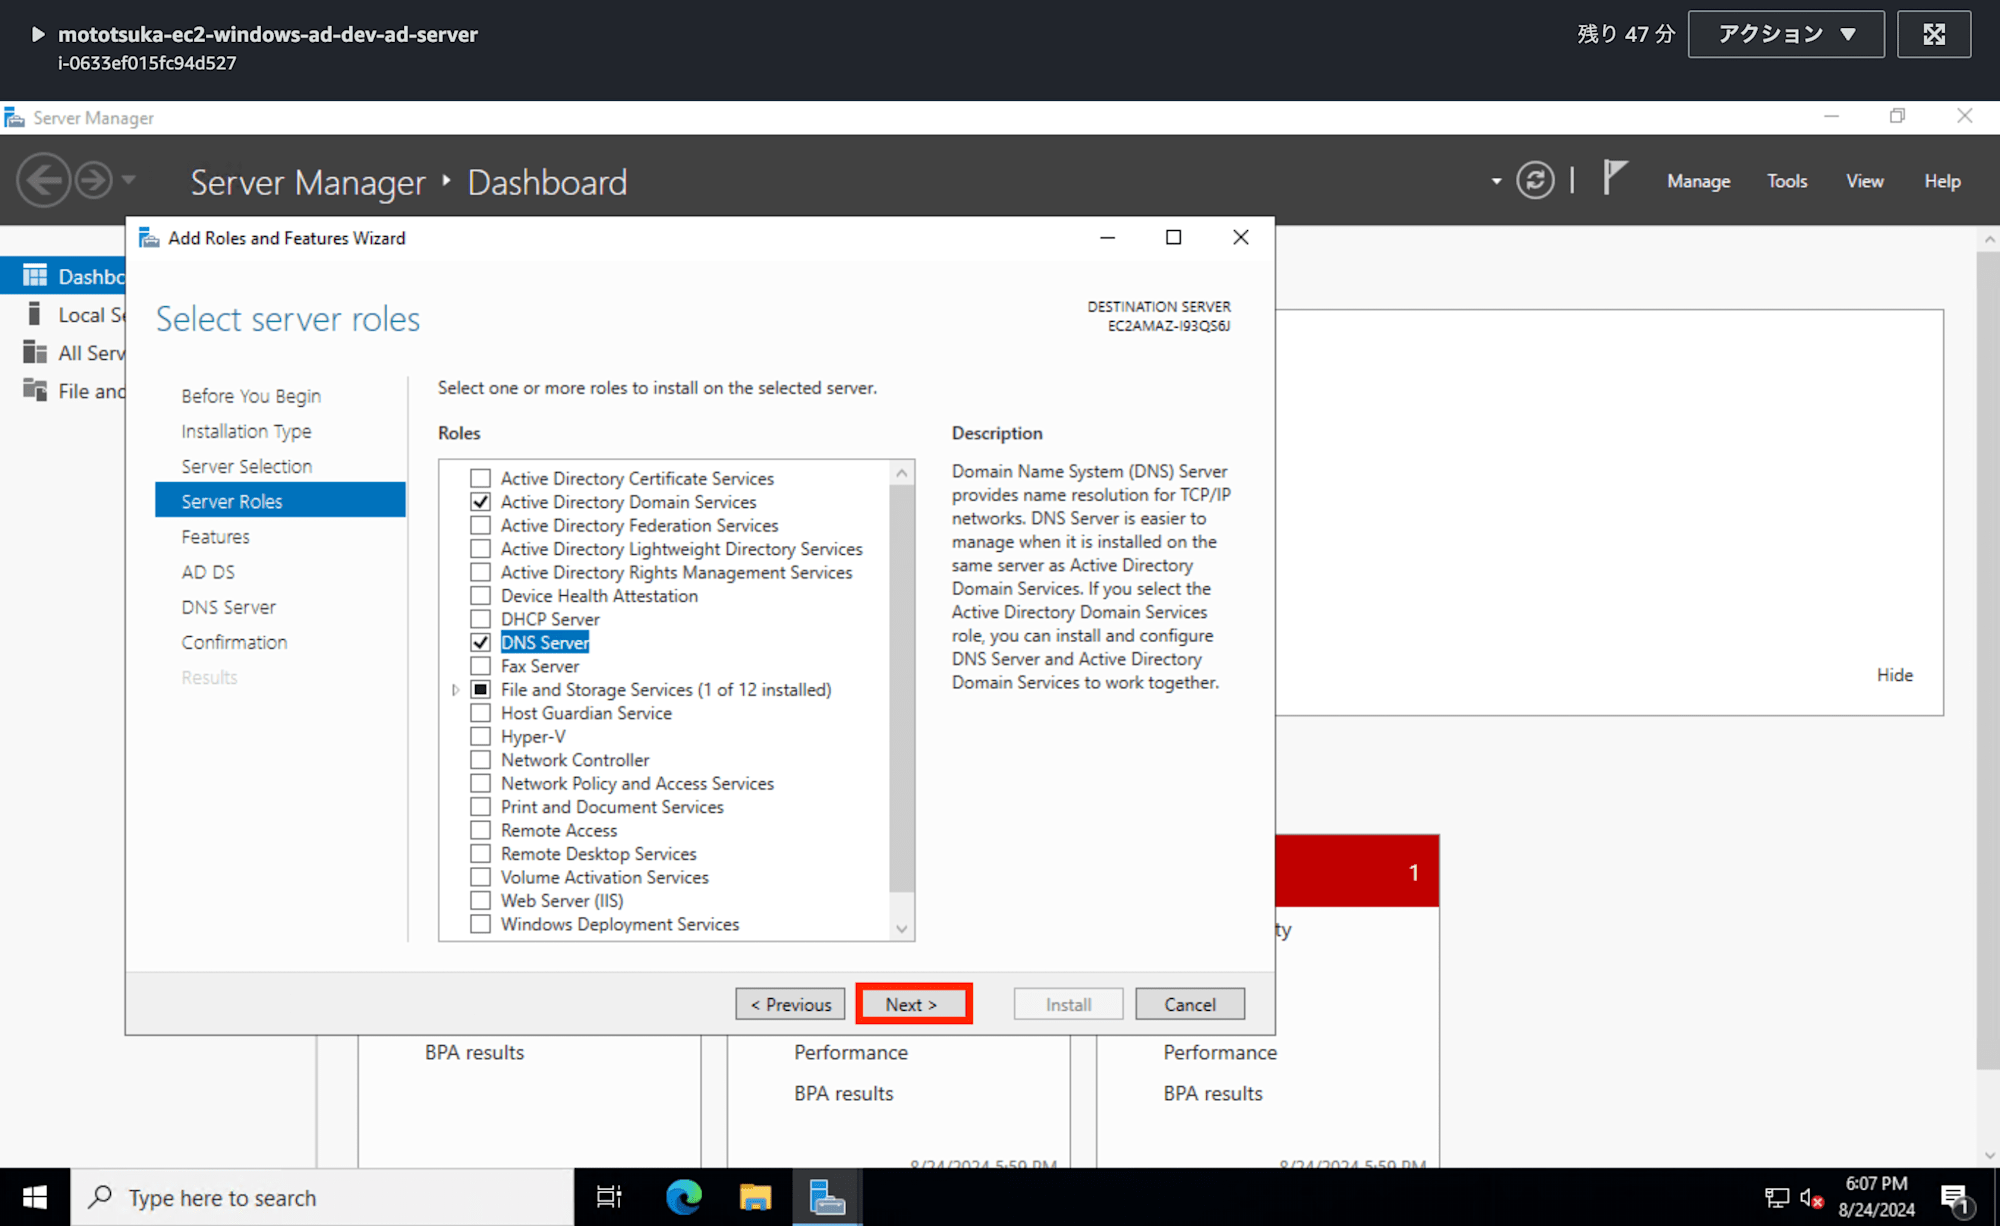Click Next to proceed to Features step
Viewport: 2000px width, 1226px height.
point(911,1003)
